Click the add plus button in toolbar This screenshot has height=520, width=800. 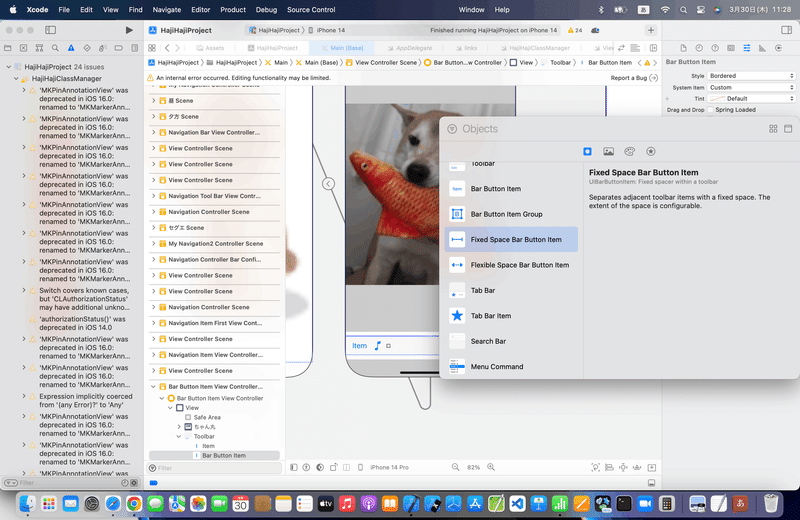tap(651, 30)
